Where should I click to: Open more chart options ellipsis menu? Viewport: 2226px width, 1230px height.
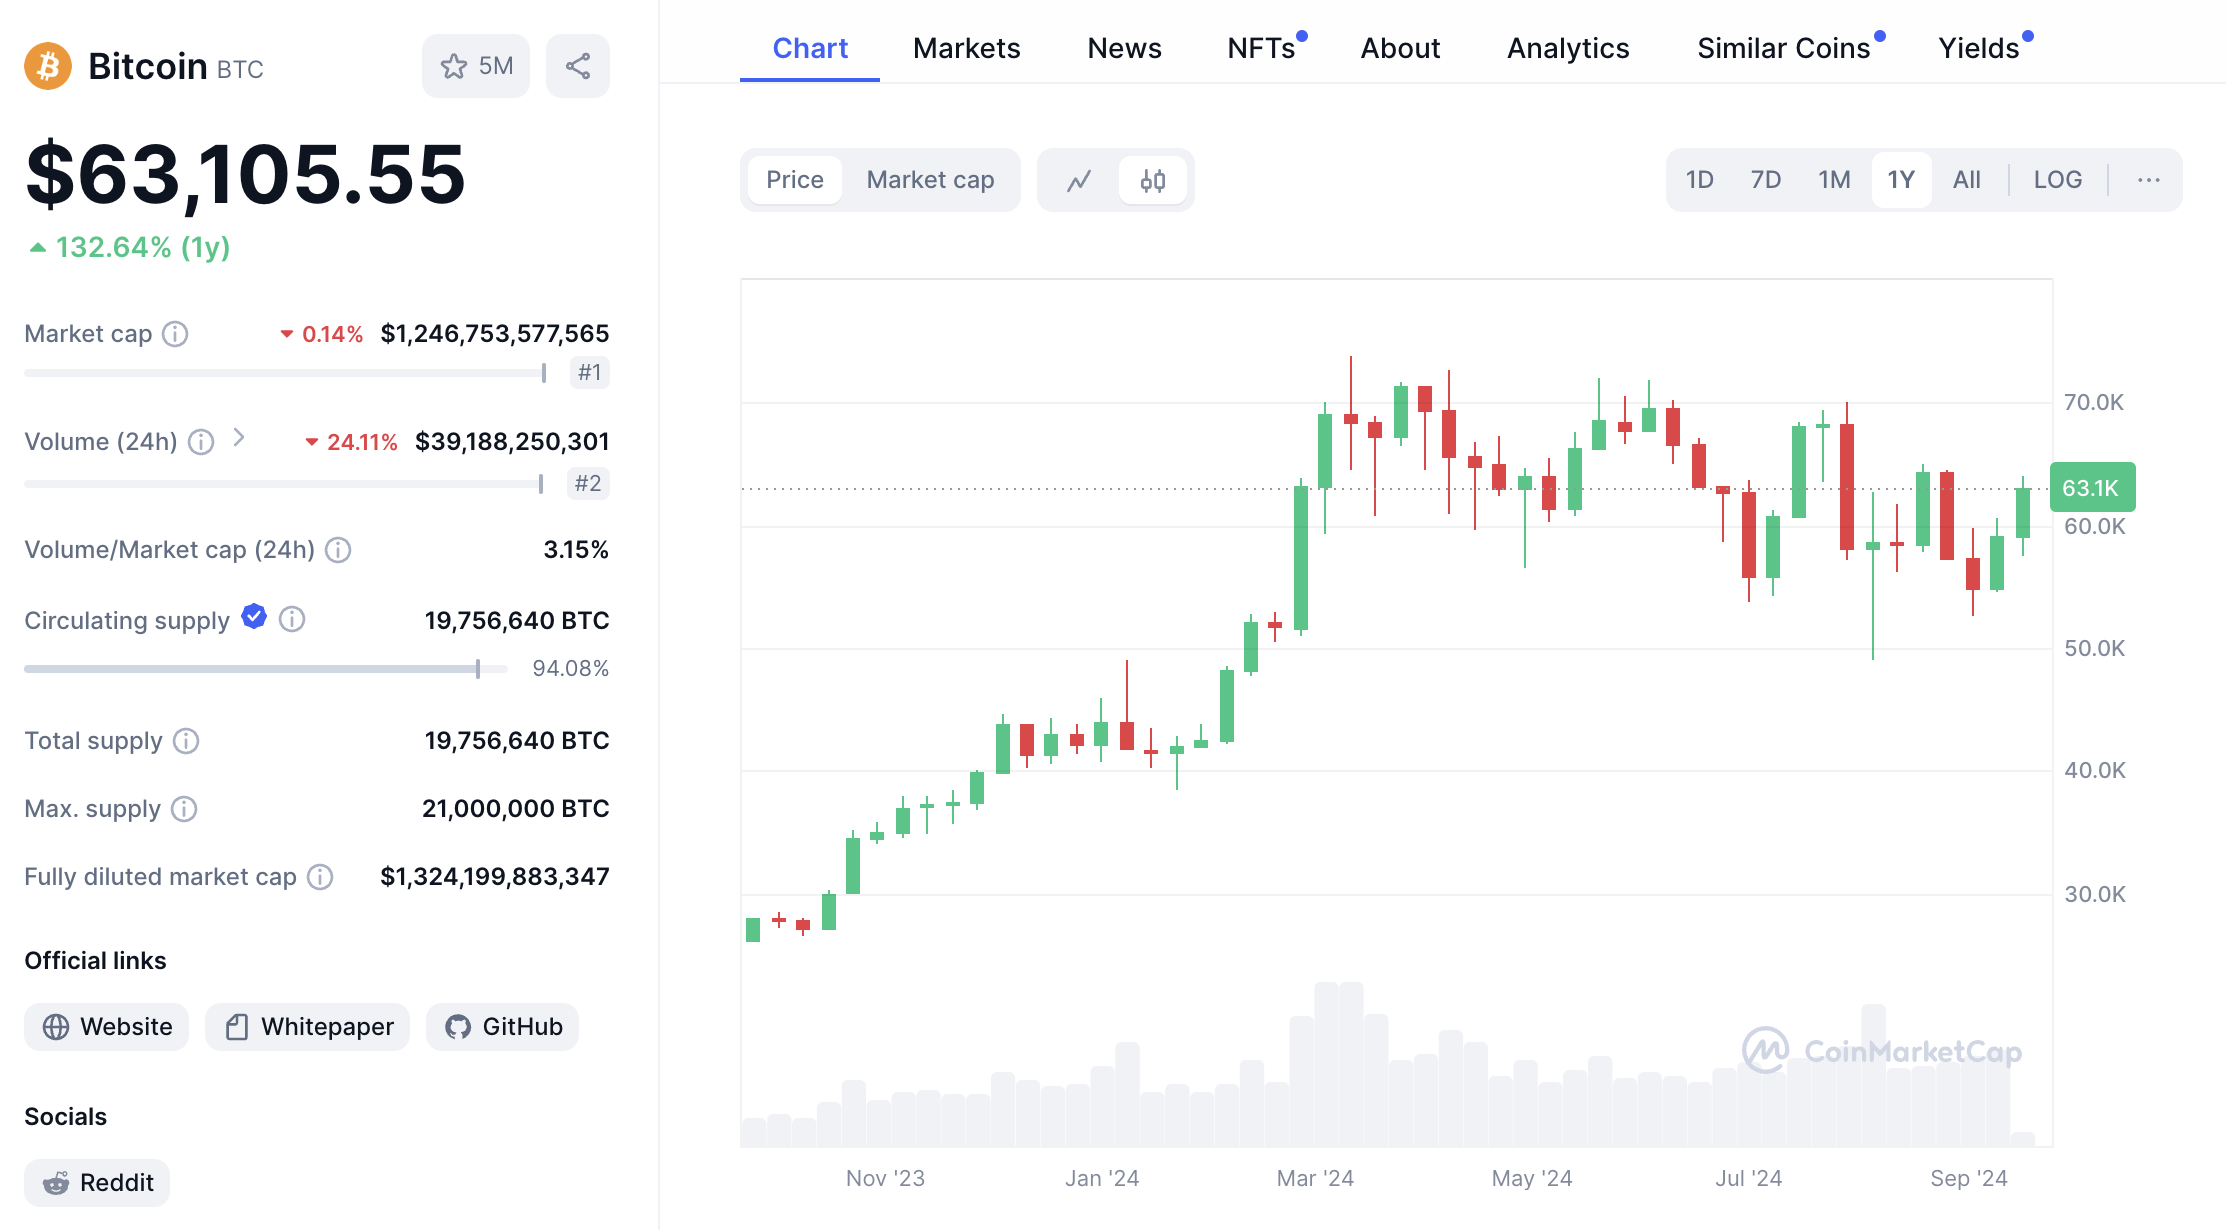tap(2149, 180)
